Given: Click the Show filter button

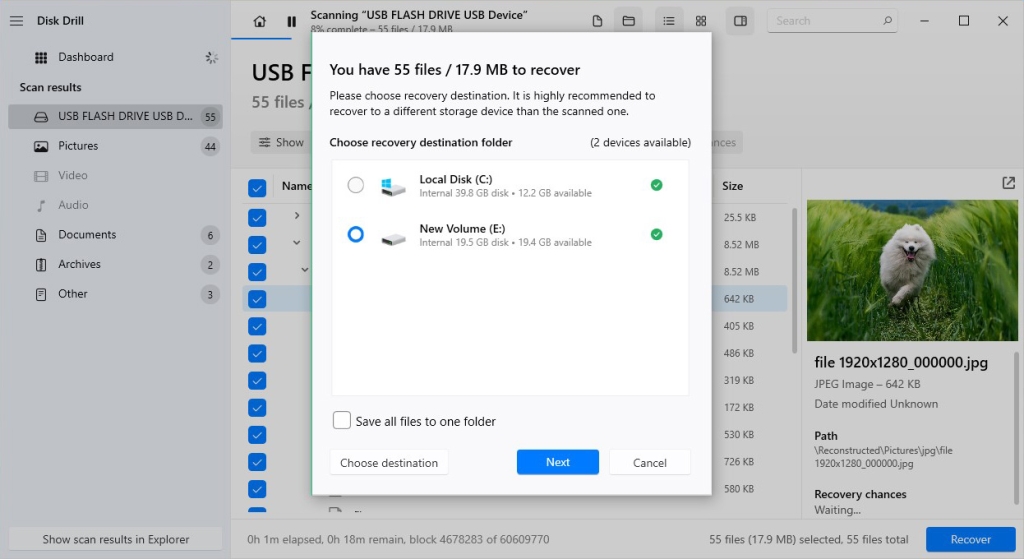Looking at the screenshot, I should pyautogui.click(x=281, y=142).
